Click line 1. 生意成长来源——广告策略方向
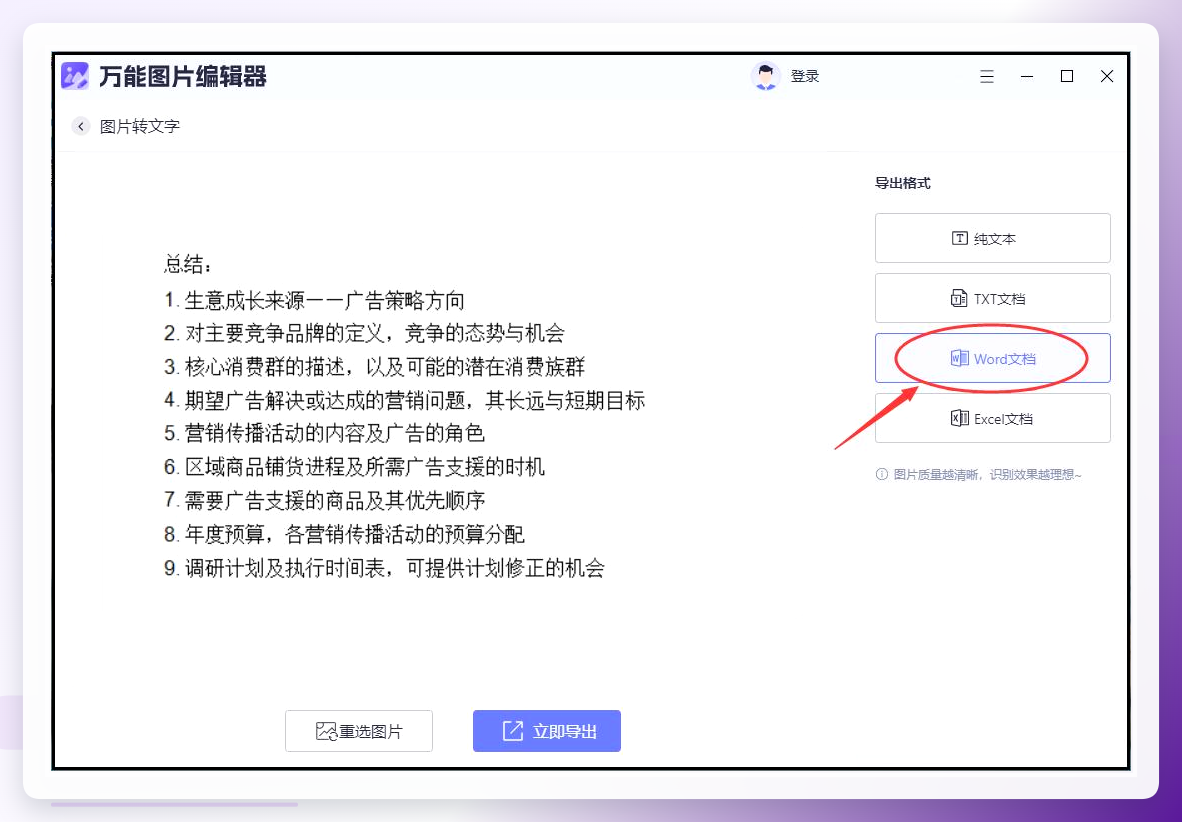The width and height of the screenshot is (1182, 822). tap(314, 300)
